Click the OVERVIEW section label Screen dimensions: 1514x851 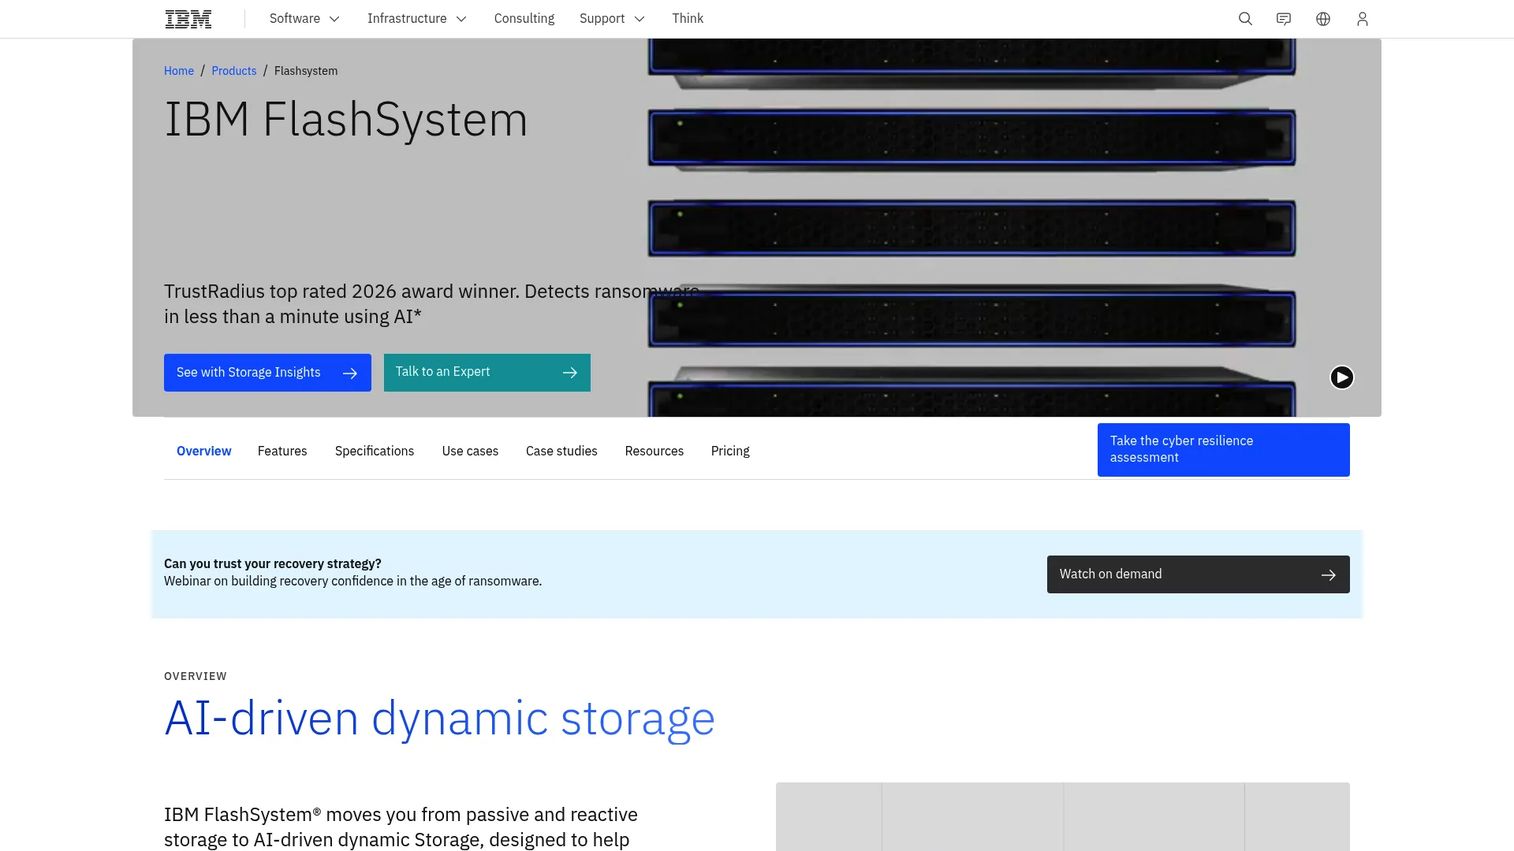[196, 677]
